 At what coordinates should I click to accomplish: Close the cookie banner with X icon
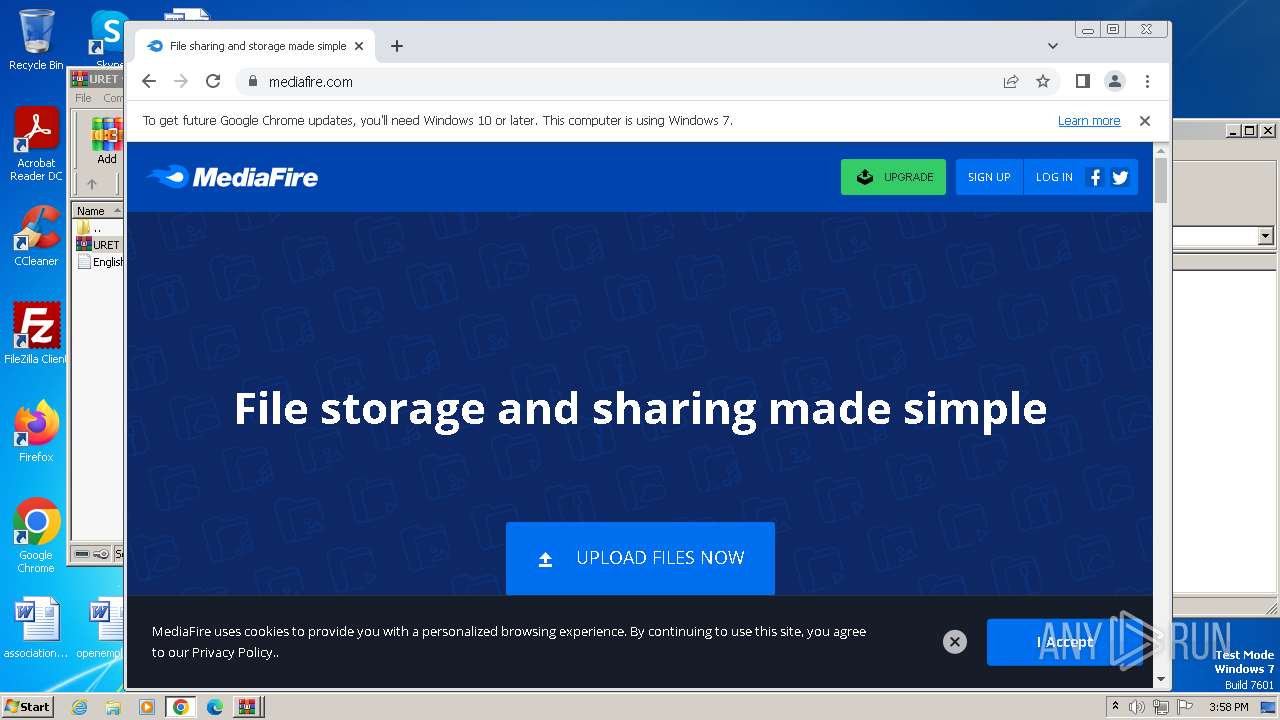pos(955,642)
